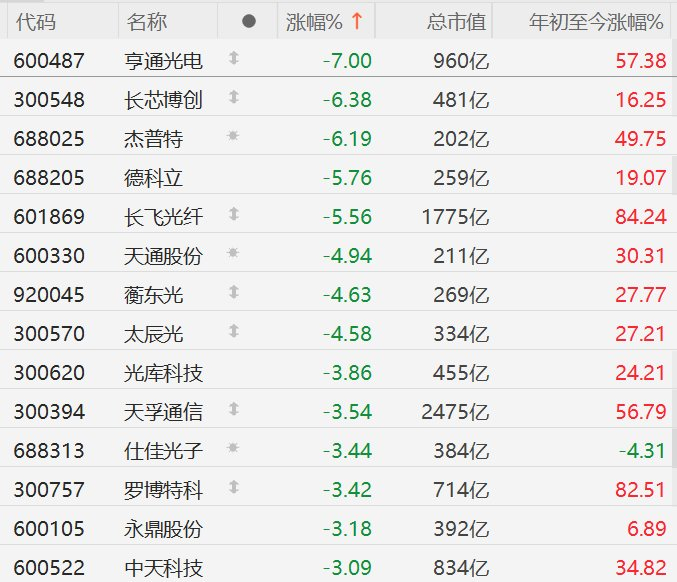The width and height of the screenshot is (677, 582).
Task: Select stock name 太辰光
Action: (153, 334)
